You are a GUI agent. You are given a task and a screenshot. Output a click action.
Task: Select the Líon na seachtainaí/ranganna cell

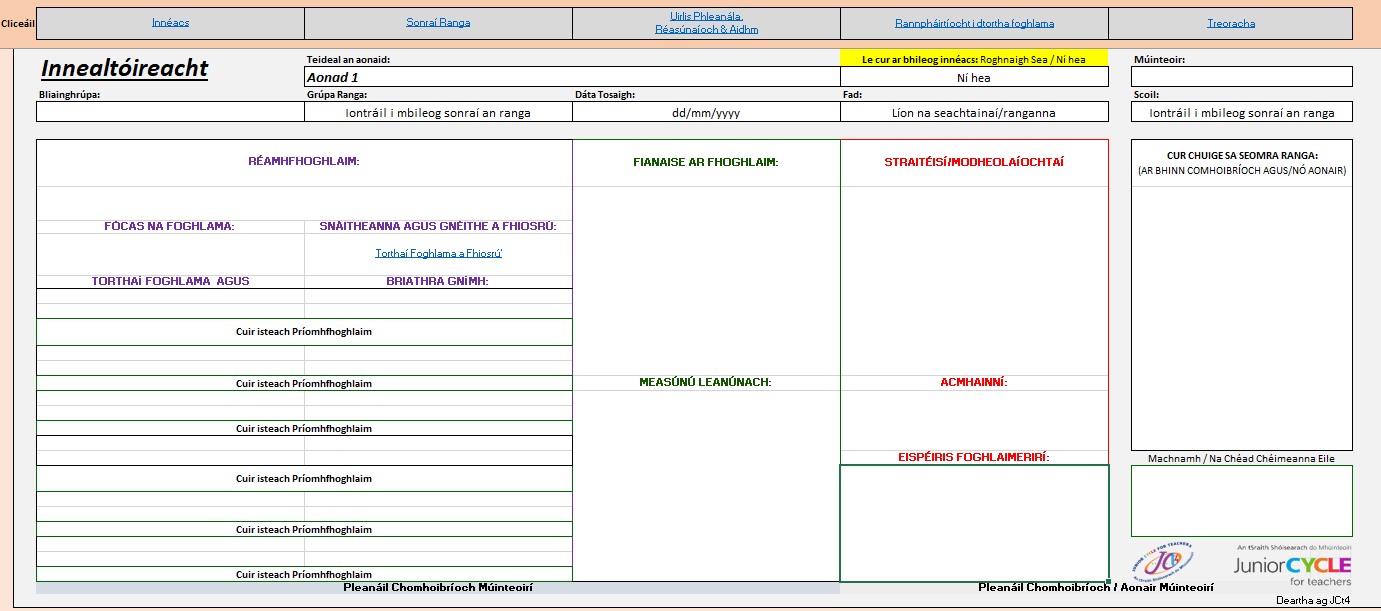(x=974, y=112)
